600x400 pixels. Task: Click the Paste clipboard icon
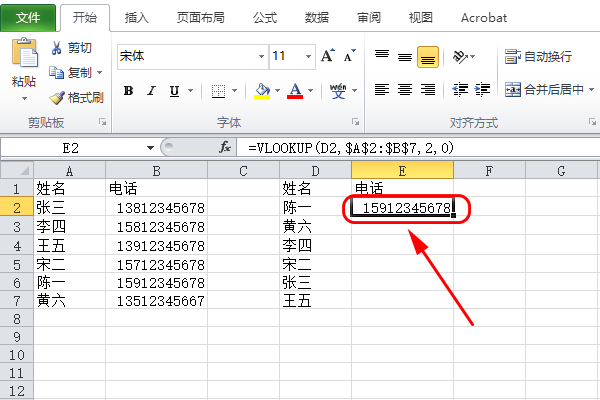click(25, 53)
